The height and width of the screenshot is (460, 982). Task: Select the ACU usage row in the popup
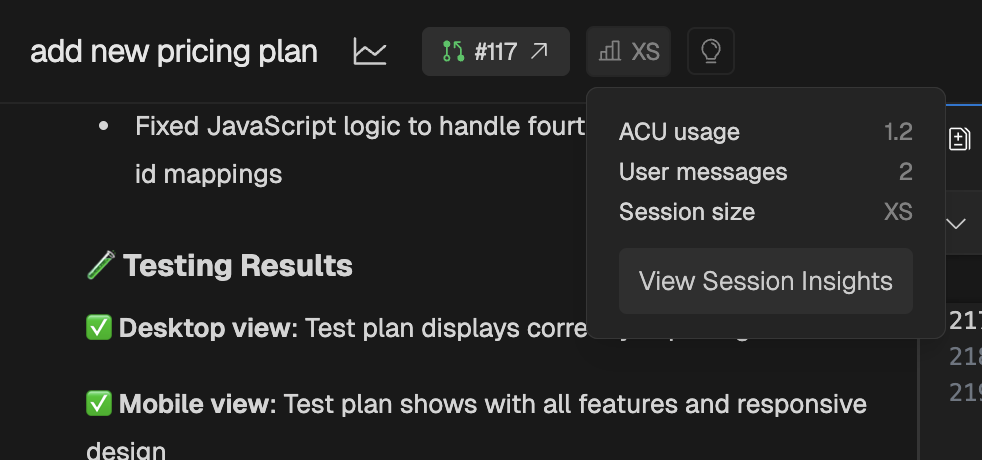765,132
